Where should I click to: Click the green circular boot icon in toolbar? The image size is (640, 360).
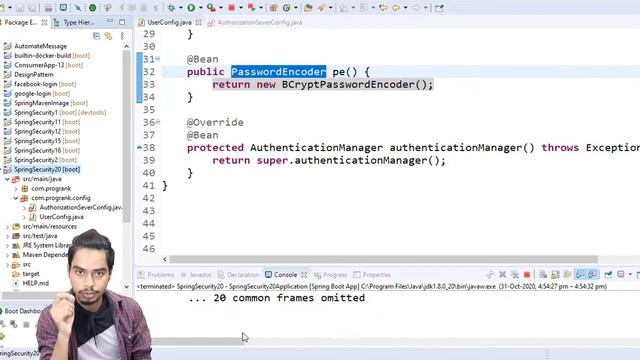pos(93,8)
